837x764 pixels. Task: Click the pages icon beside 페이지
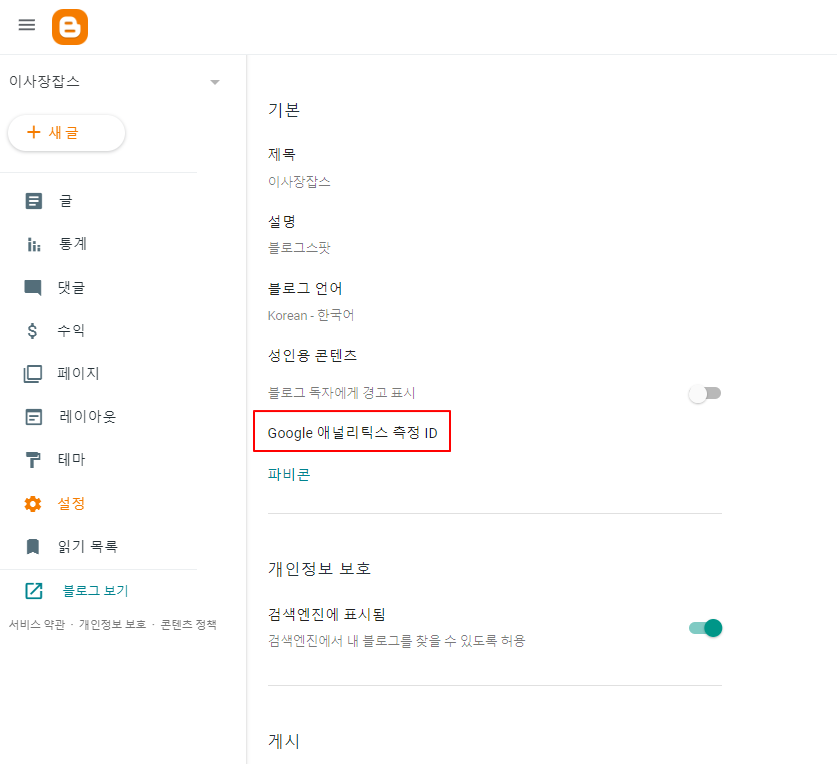coord(33,374)
